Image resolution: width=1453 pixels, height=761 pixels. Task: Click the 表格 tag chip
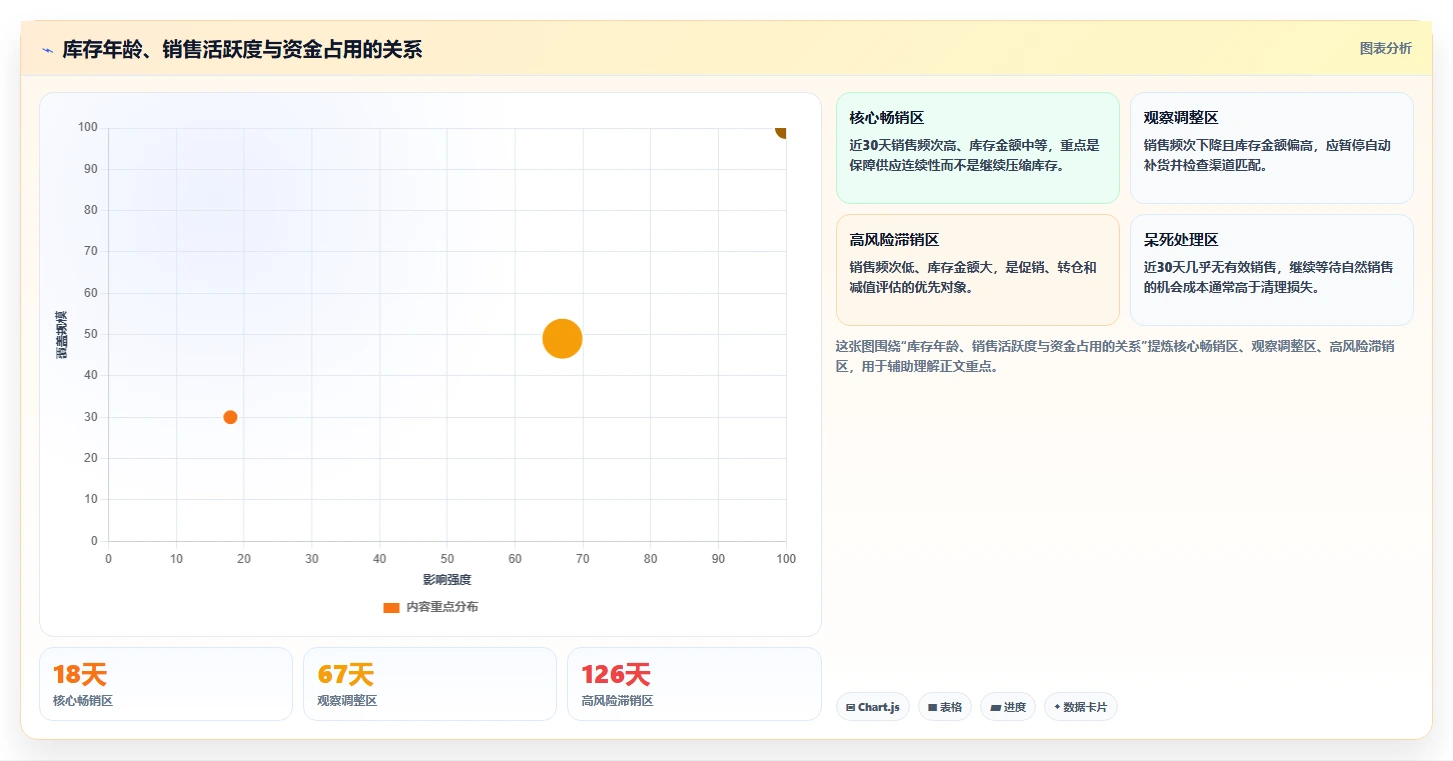[945, 707]
